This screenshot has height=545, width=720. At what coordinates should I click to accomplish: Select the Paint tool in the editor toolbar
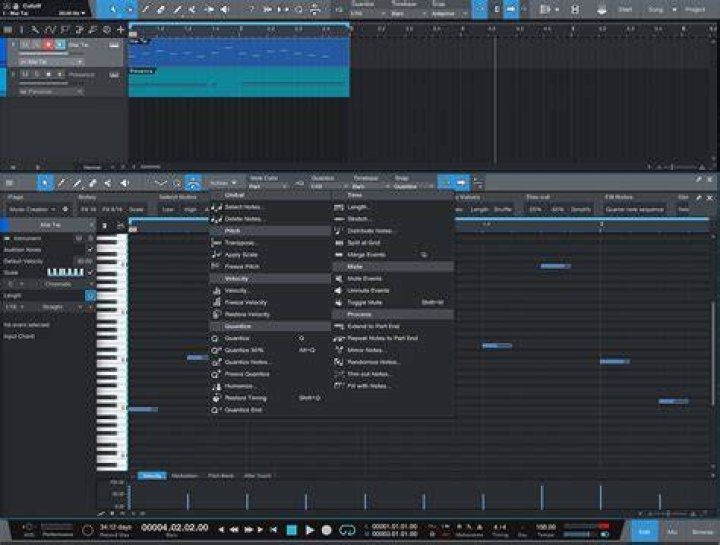77,183
